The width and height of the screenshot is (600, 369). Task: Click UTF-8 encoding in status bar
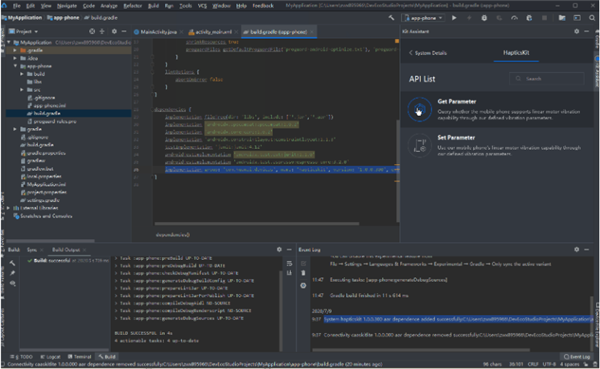[x=549, y=364]
